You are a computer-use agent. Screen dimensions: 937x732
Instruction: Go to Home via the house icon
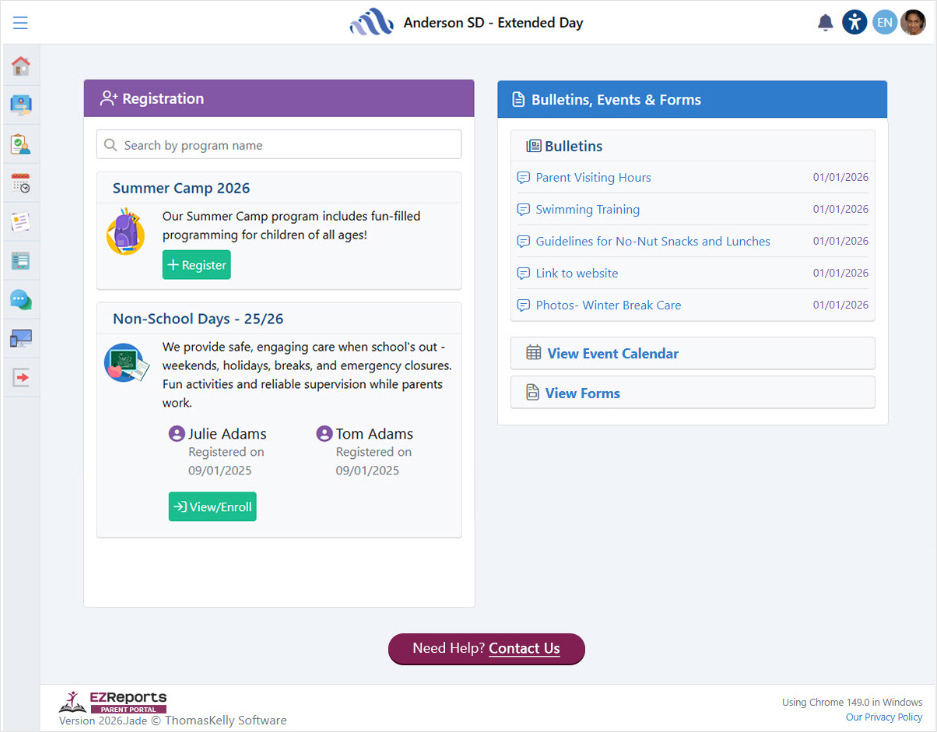click(21, 66)
